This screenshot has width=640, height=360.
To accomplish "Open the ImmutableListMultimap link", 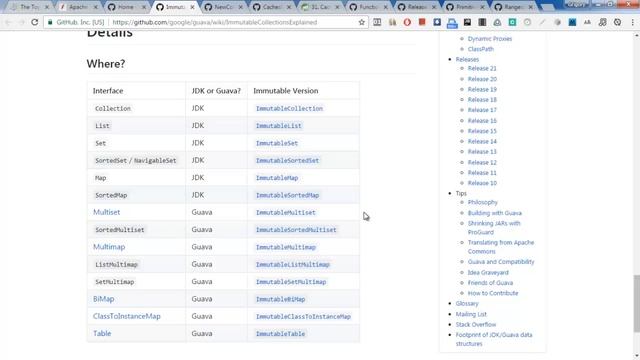I will (293, 264).
